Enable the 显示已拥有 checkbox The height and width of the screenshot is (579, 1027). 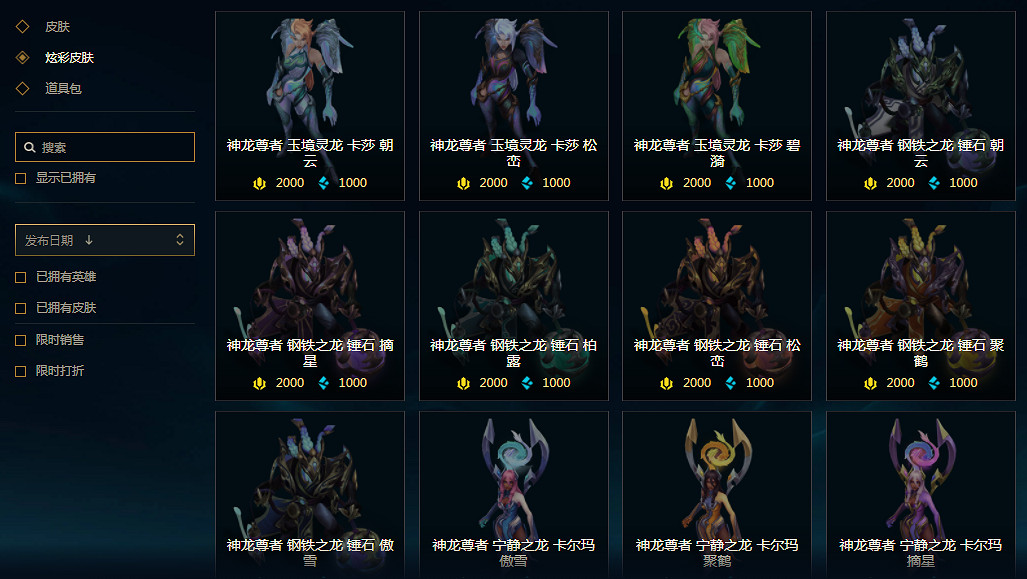(x=20, y=178)
